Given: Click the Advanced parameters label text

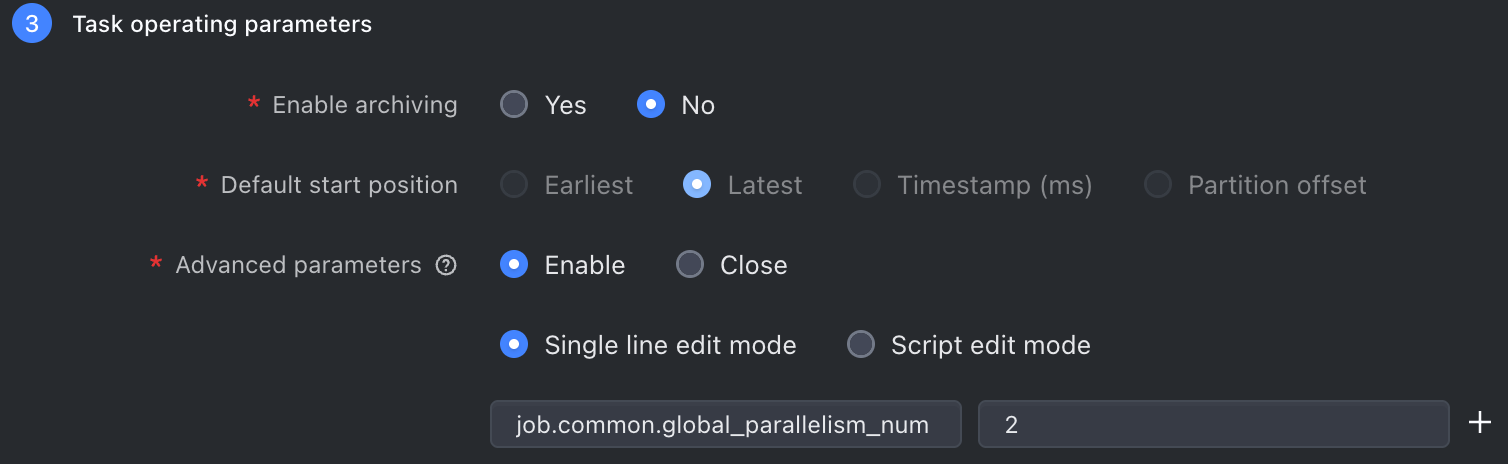Looking at the screenshot, I should coord(299,265).
